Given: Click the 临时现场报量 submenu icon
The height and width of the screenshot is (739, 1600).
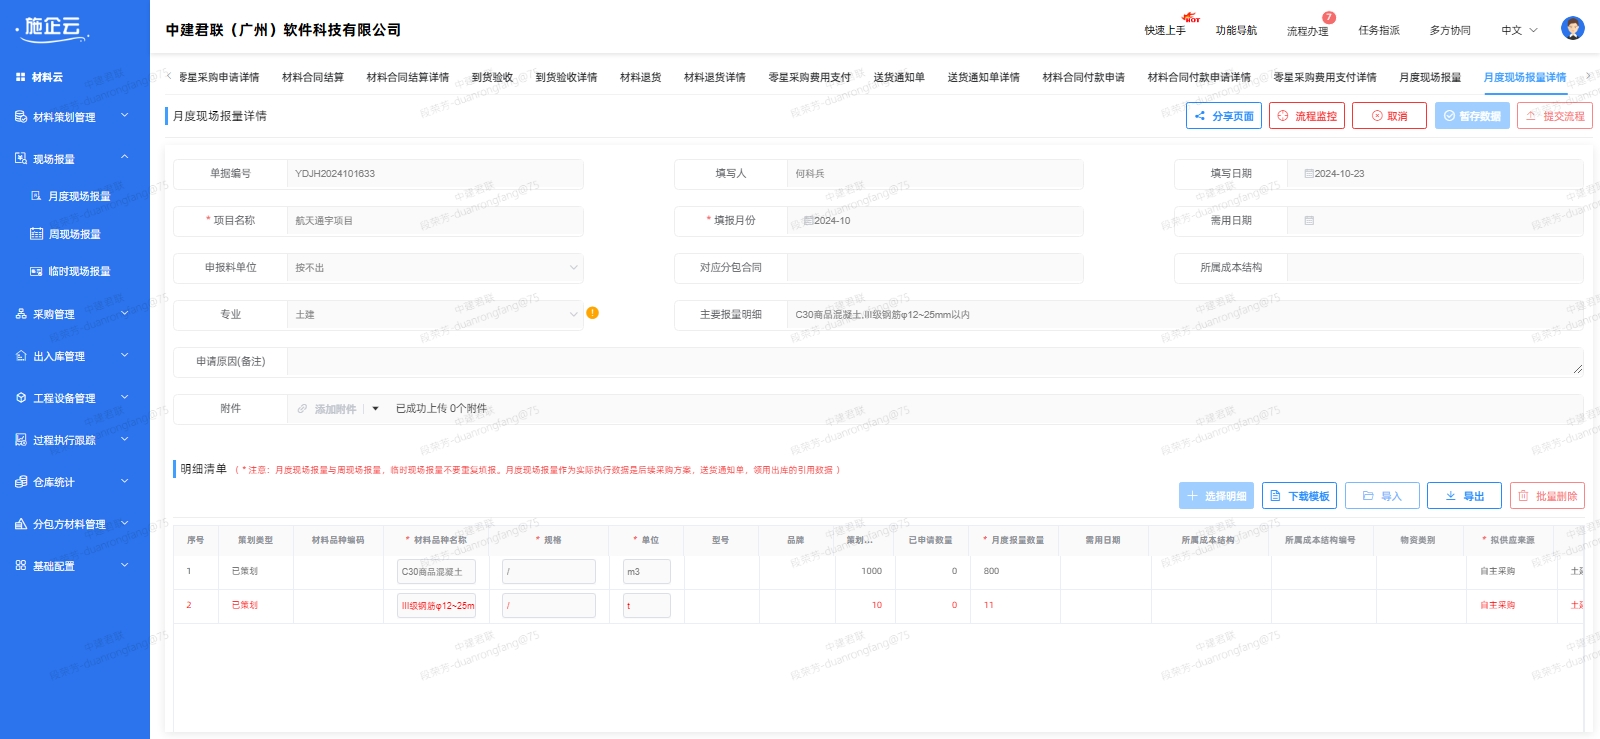Looking at the screenshot, I should pyautogui.click(x=37, y=271).
